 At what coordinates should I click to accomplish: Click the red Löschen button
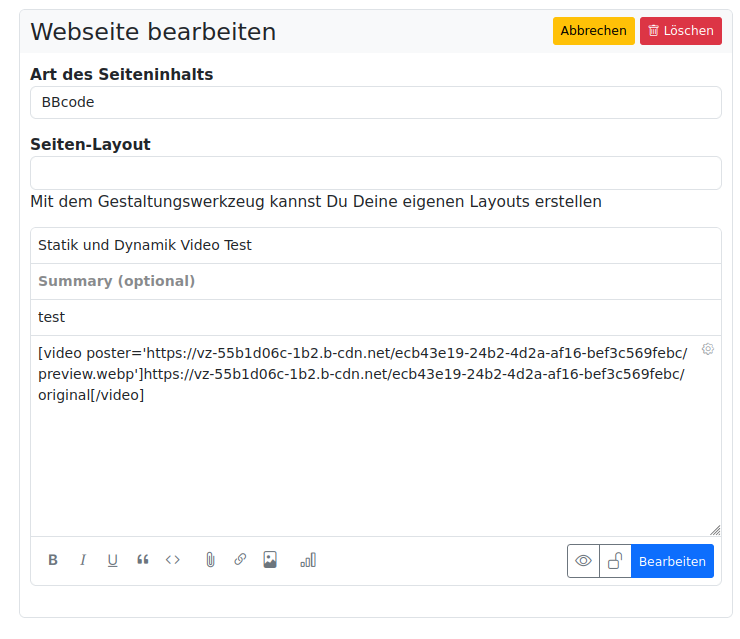(x=680, y=31)
